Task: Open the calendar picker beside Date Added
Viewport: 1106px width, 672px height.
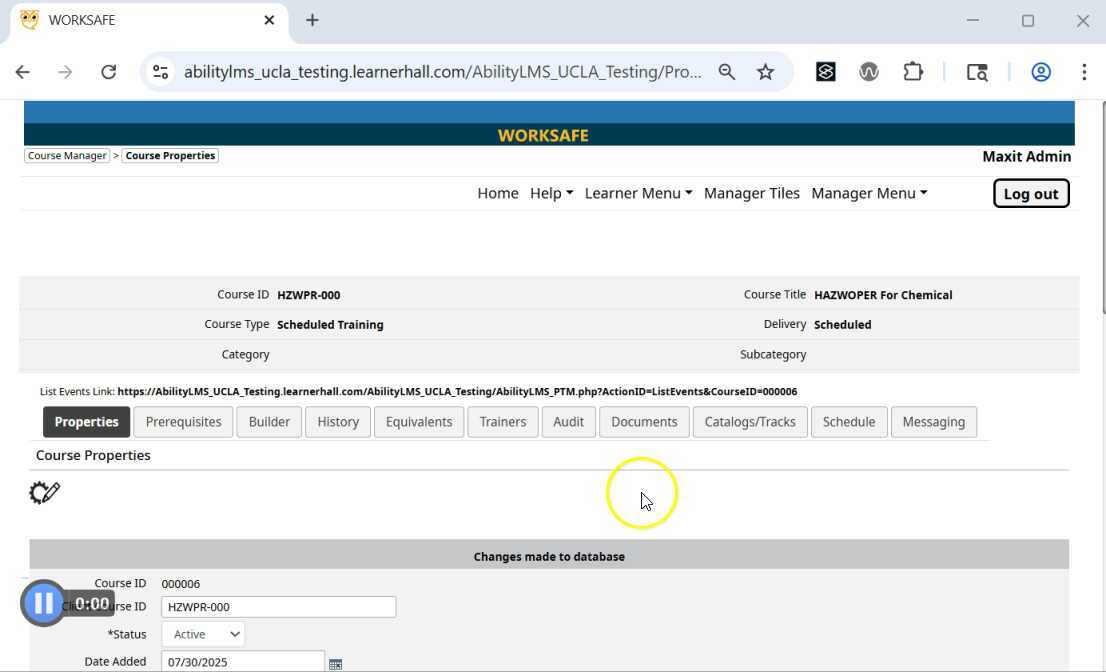Action: click(x=335, y=664)
